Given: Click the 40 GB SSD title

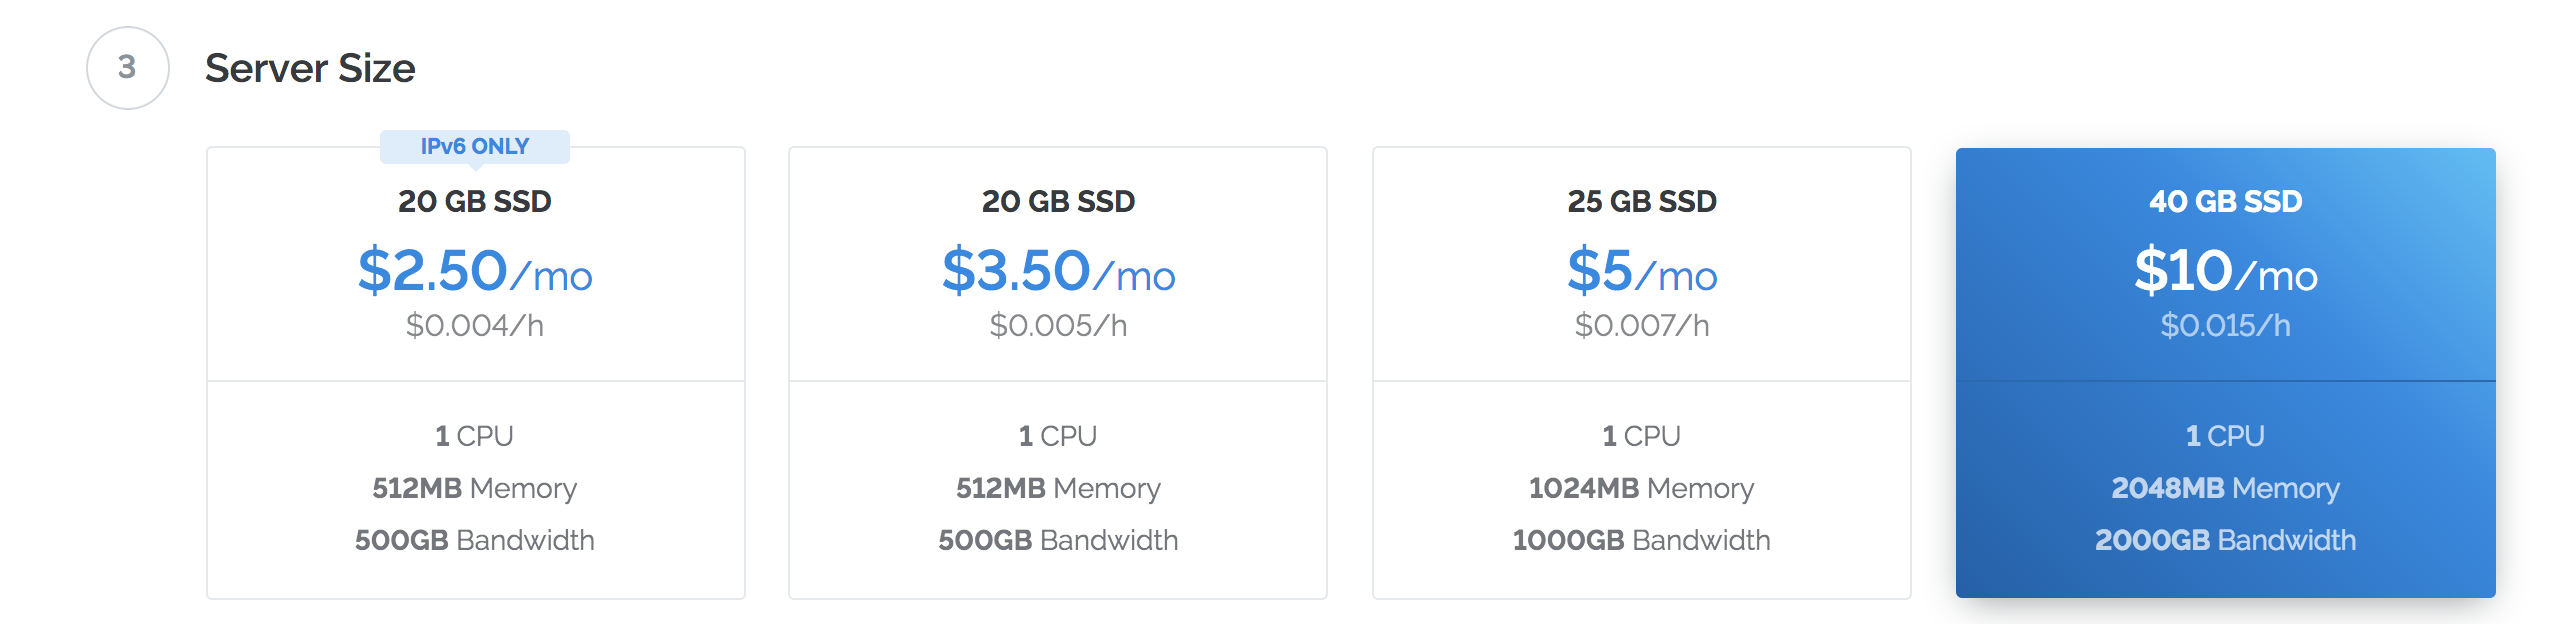Looking at the screenshot, I should point(2225,201).
